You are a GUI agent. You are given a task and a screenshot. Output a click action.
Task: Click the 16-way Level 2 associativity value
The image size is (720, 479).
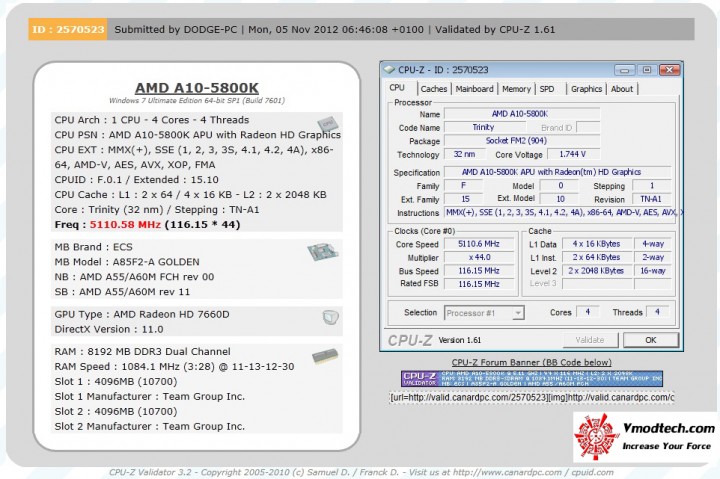coord(652,271)
